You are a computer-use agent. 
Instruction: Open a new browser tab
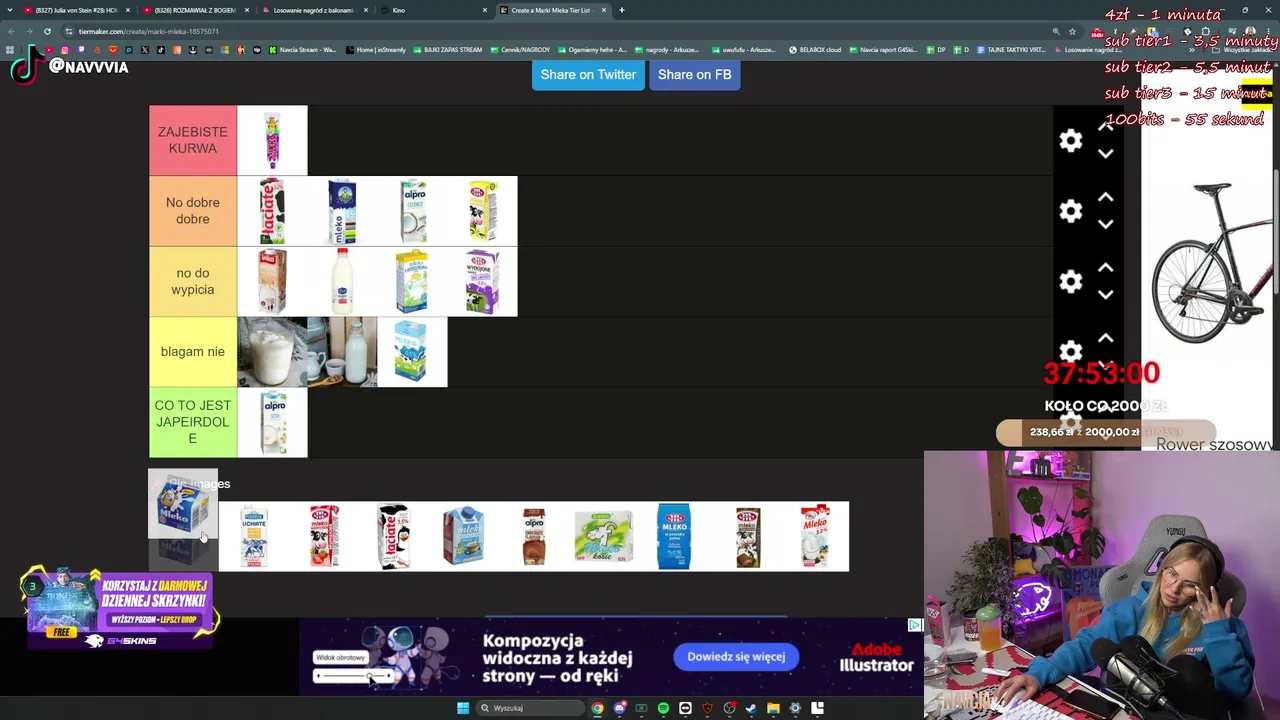click(x=622, y=10)
